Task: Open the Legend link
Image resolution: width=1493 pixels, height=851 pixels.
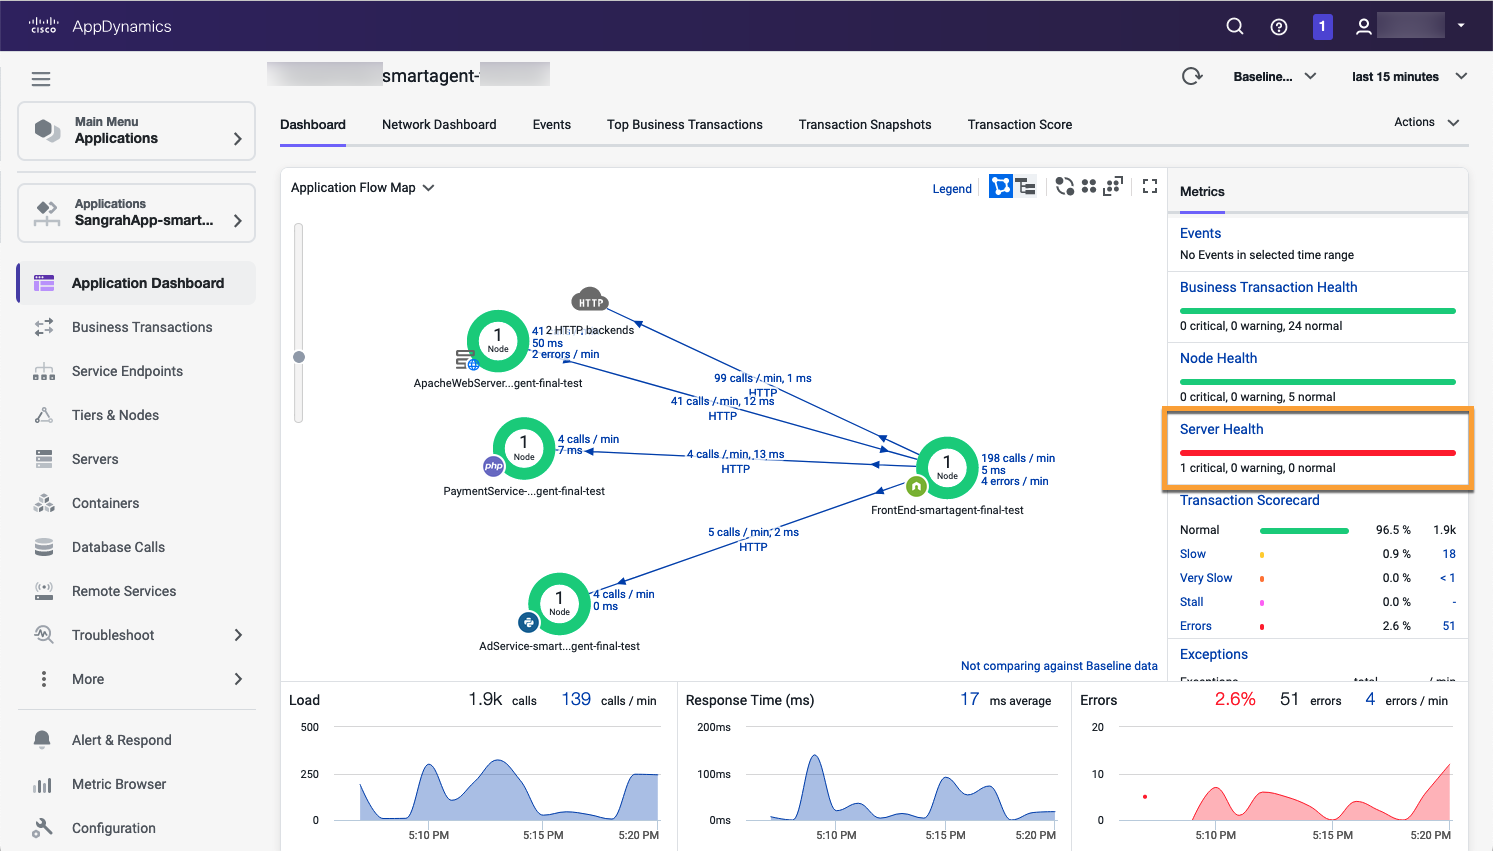Action: tap(952, 188)
